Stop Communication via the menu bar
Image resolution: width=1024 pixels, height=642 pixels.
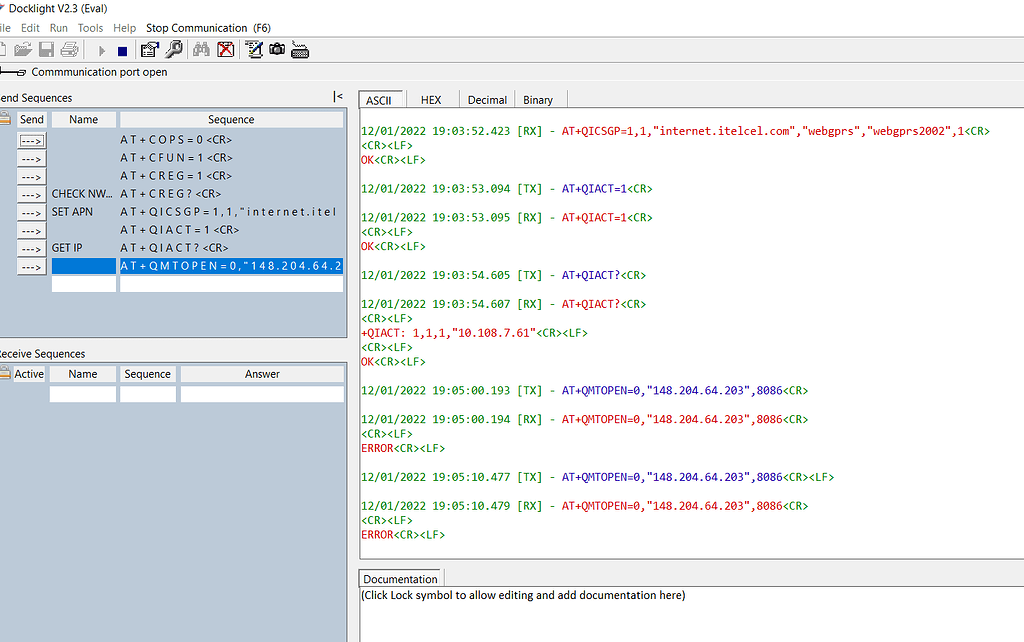coord(196,27)
